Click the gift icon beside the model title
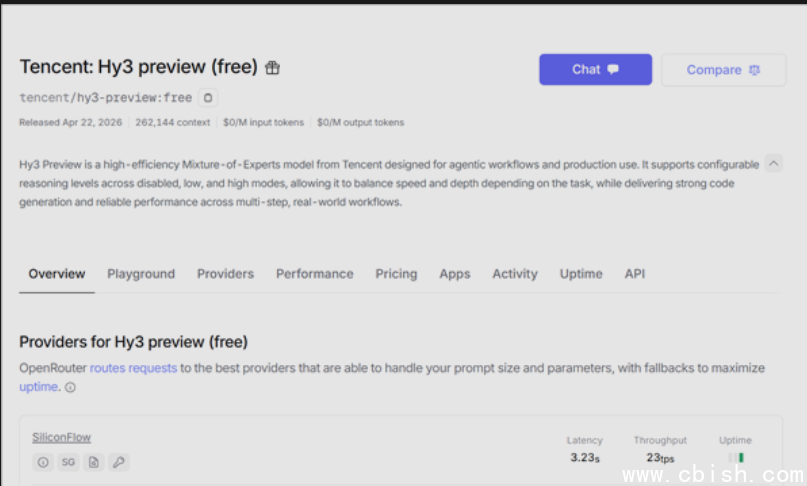Screen dimensions: 807x486 point(272,68)
